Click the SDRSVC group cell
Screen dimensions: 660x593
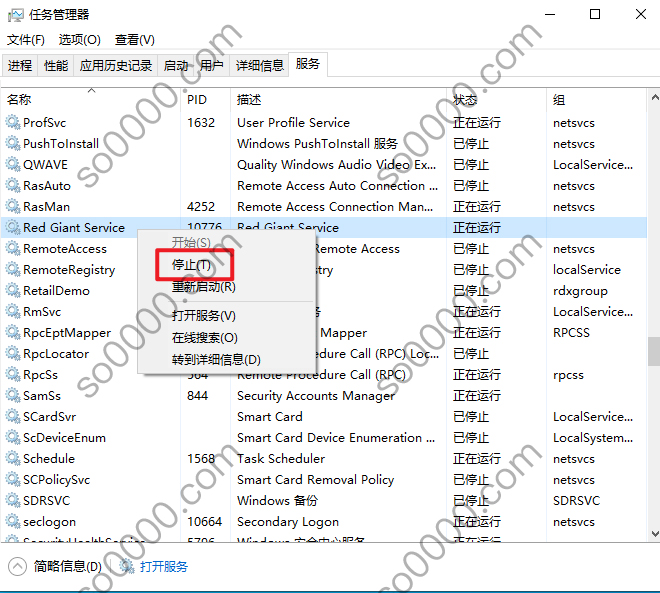click(577, 501)
